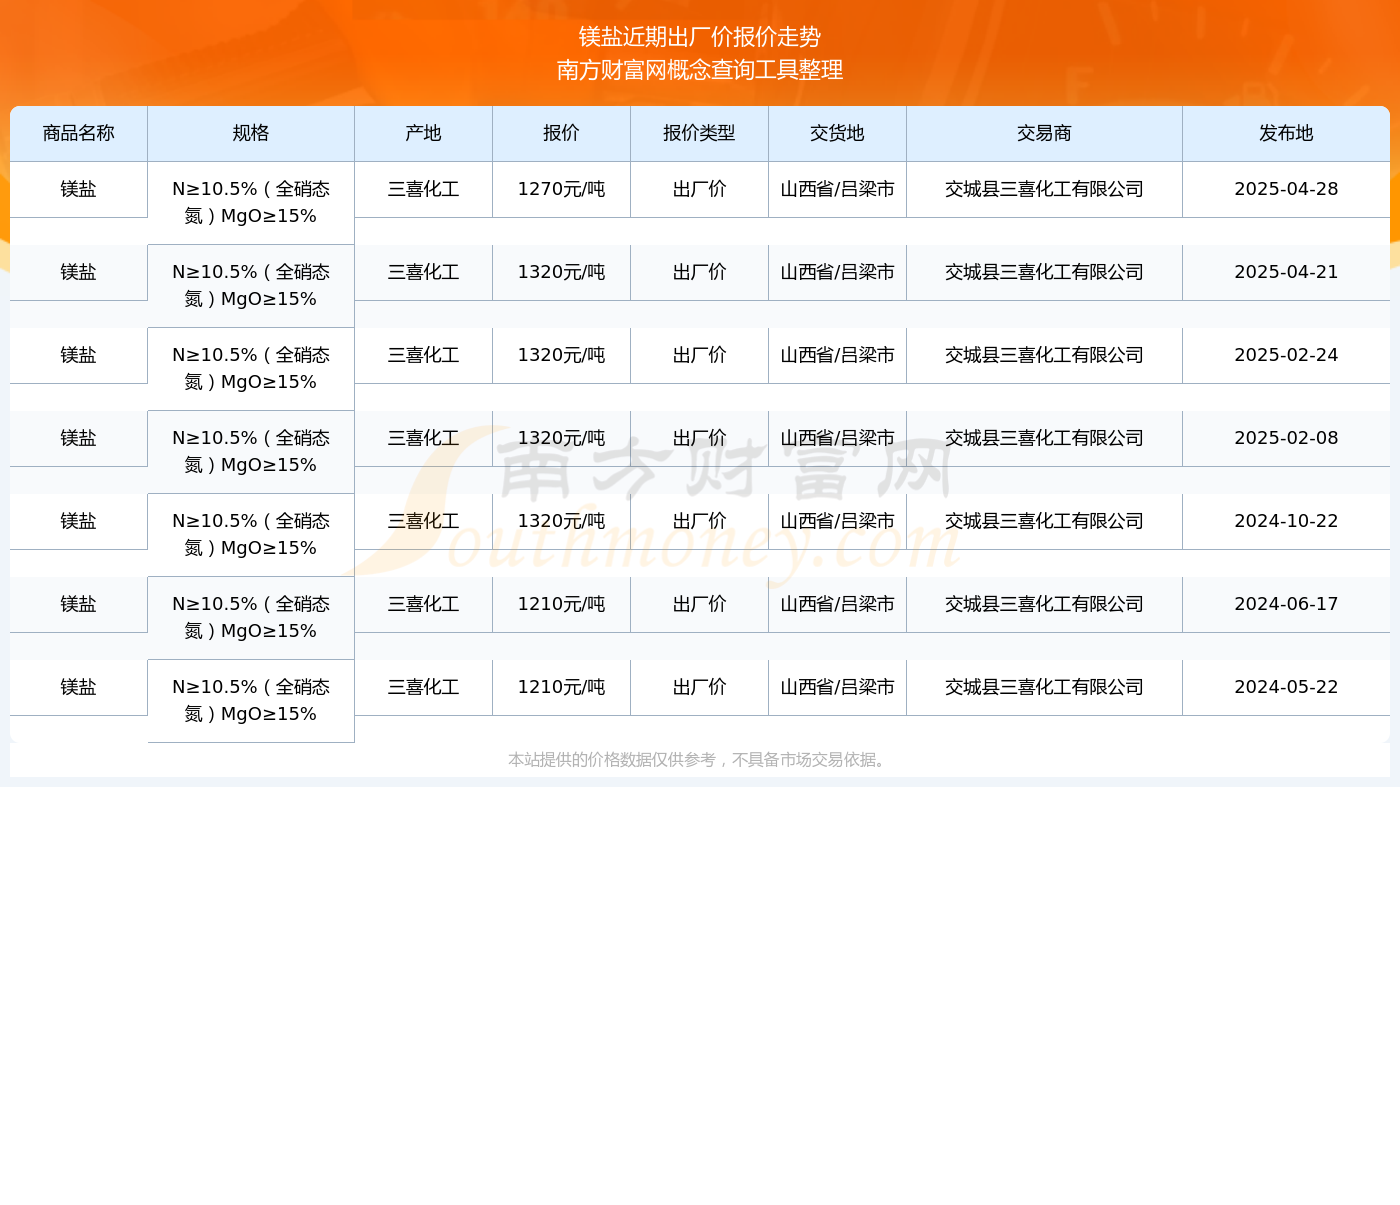Click 1320元/吨 in the 2025-04-21 row
Viewport: 1400px width, 1205px height.
[562, 272]
